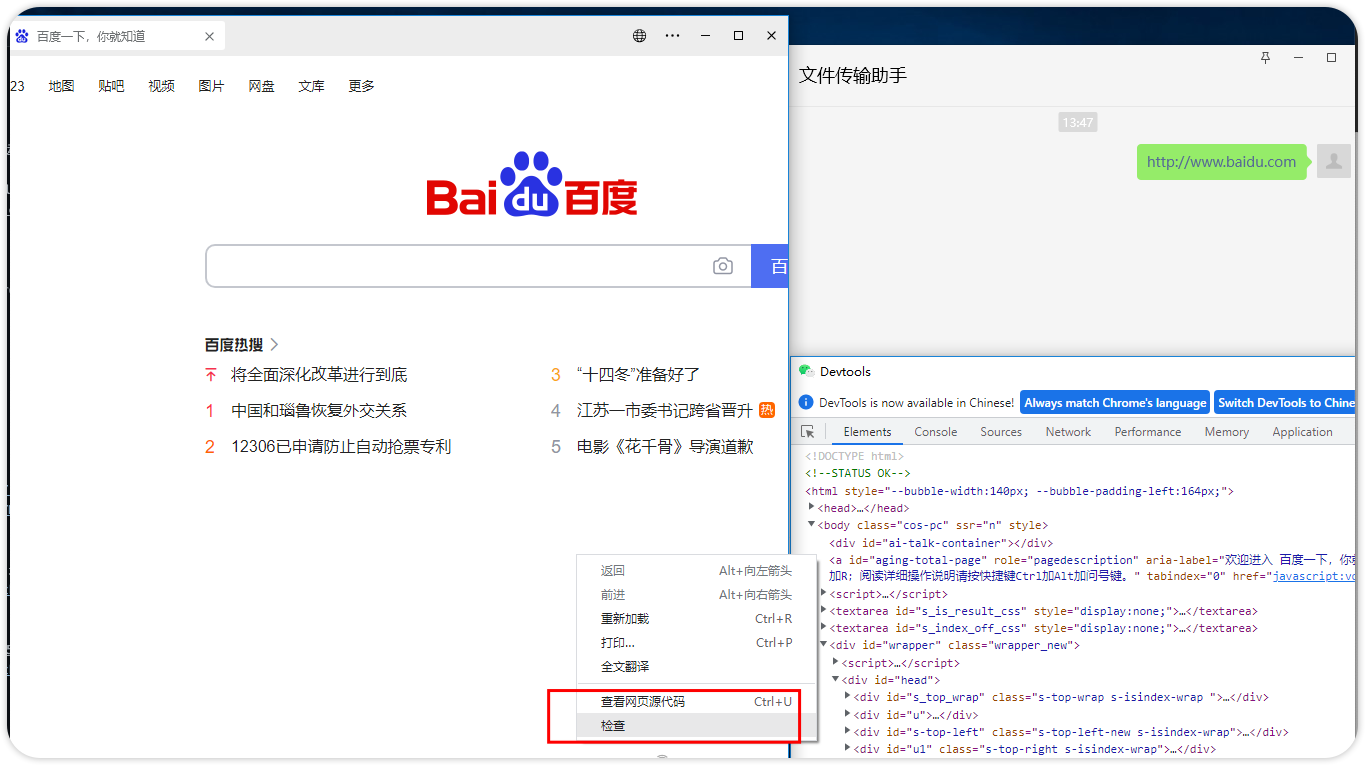This screenshot has height=765, width=1365.
Task: Select 查看网页源代码 from context menu
Action: click(697, 702)
